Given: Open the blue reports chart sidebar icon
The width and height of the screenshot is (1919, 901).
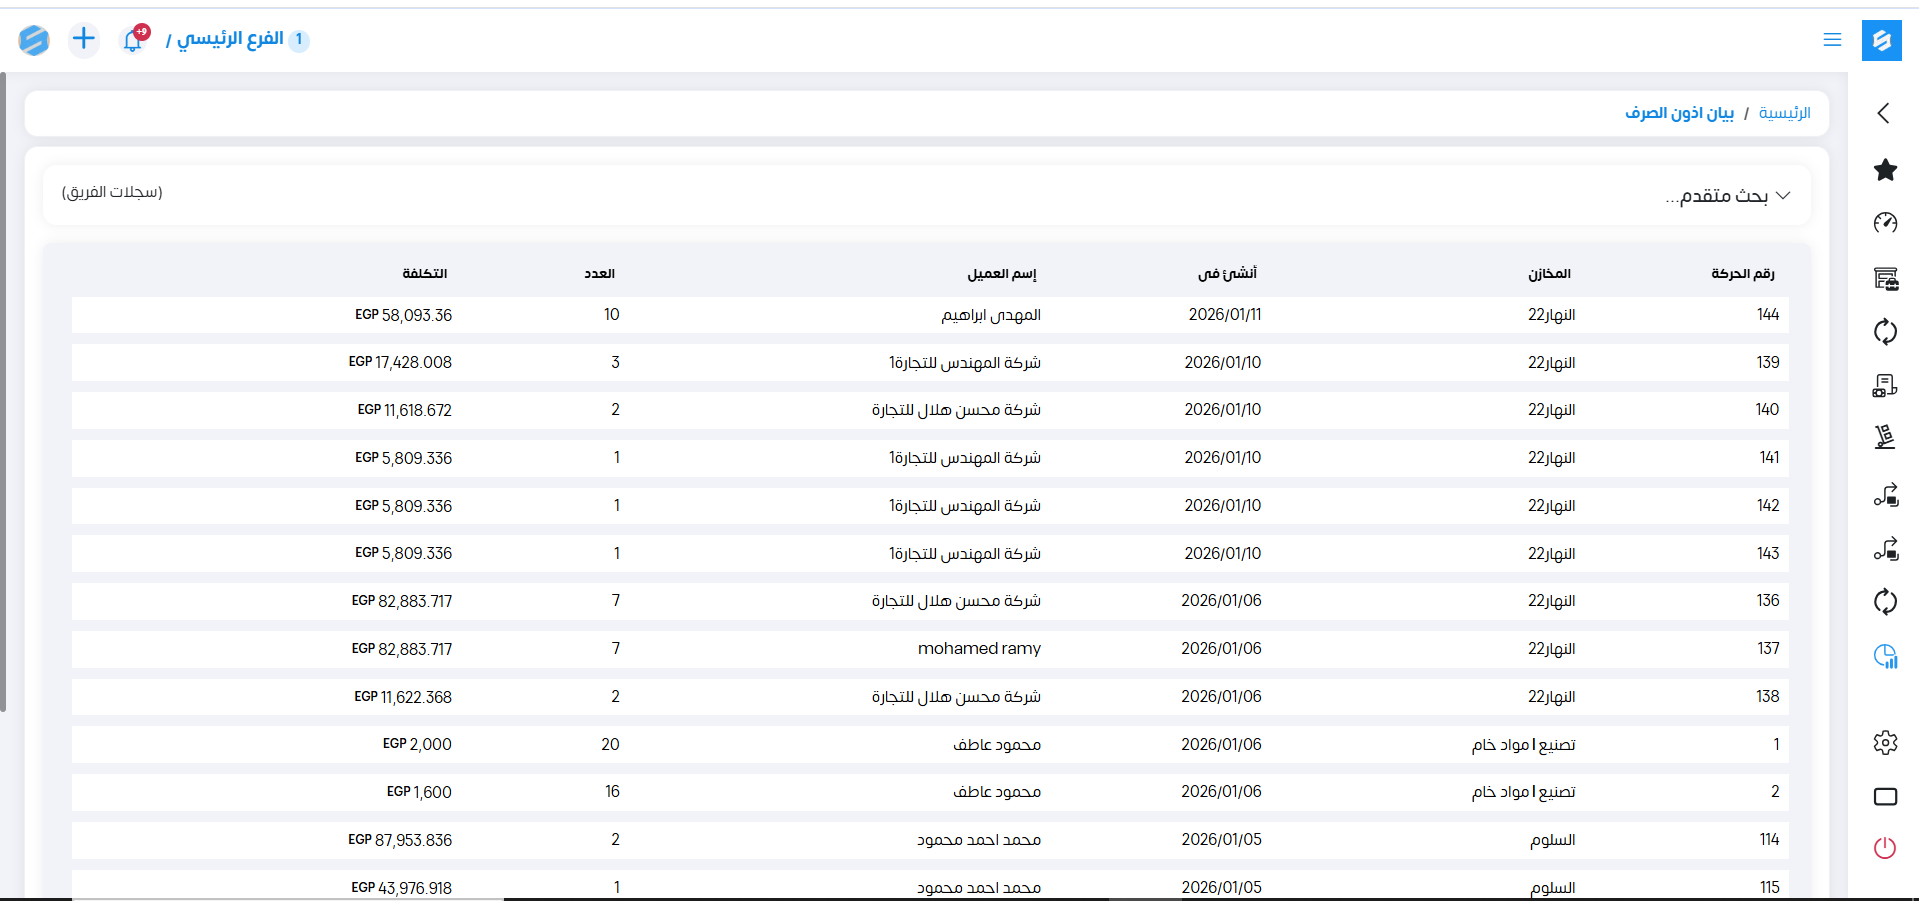Looking at the screenshot, I should (x=1885, y=656).
